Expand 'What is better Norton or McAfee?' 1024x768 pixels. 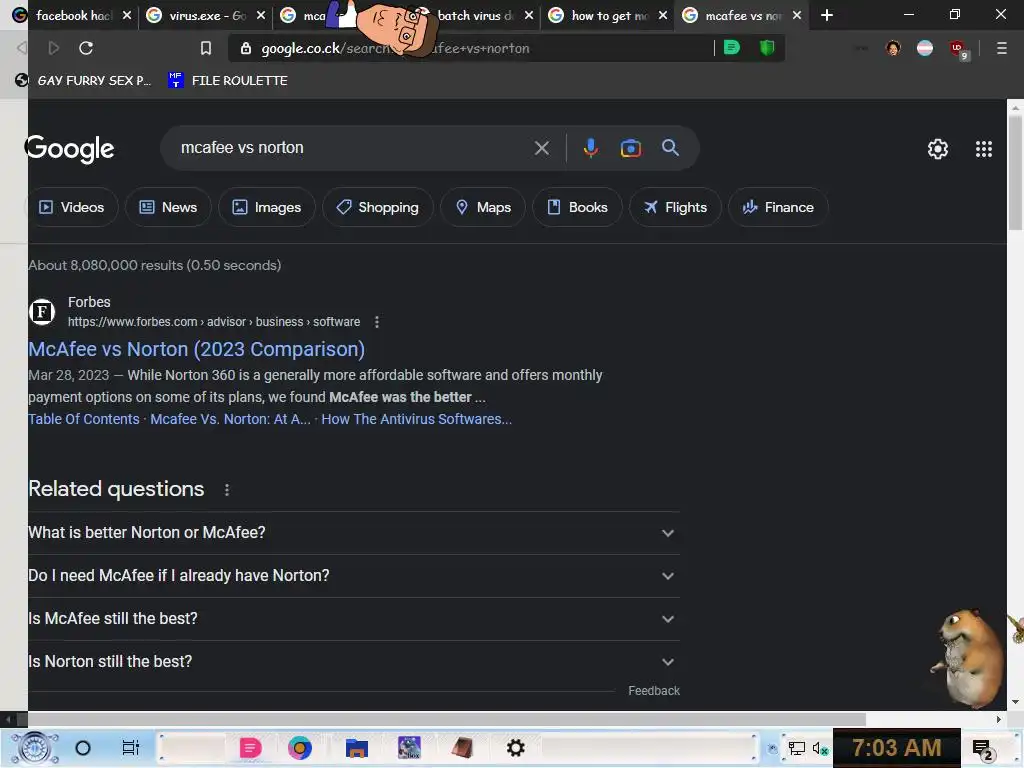tap(353, 533)
